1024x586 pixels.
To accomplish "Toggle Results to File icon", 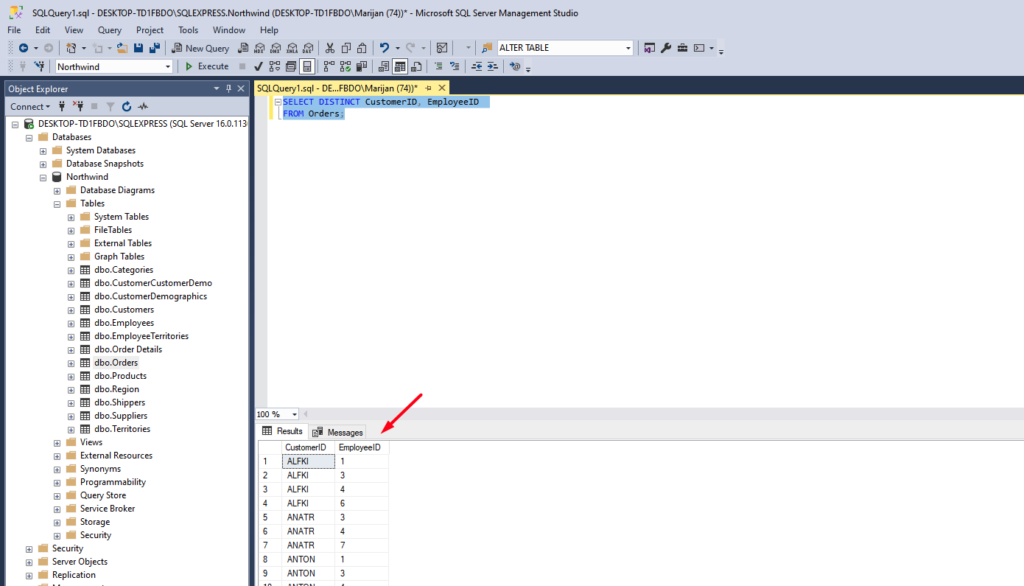I will [416, 66].
